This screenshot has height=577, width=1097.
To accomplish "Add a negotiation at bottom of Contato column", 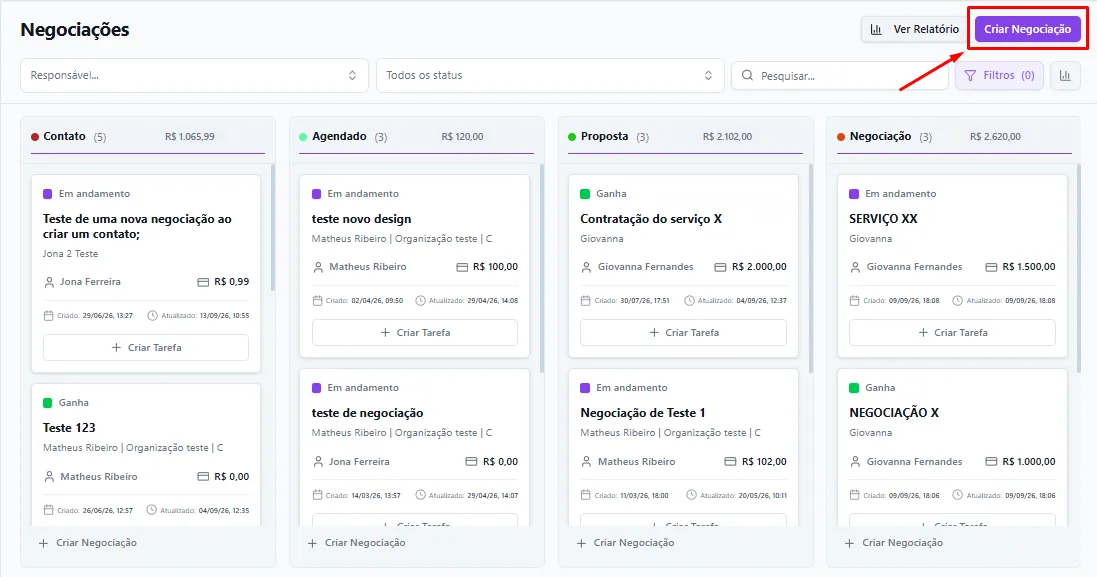I will tap(88, 543).
